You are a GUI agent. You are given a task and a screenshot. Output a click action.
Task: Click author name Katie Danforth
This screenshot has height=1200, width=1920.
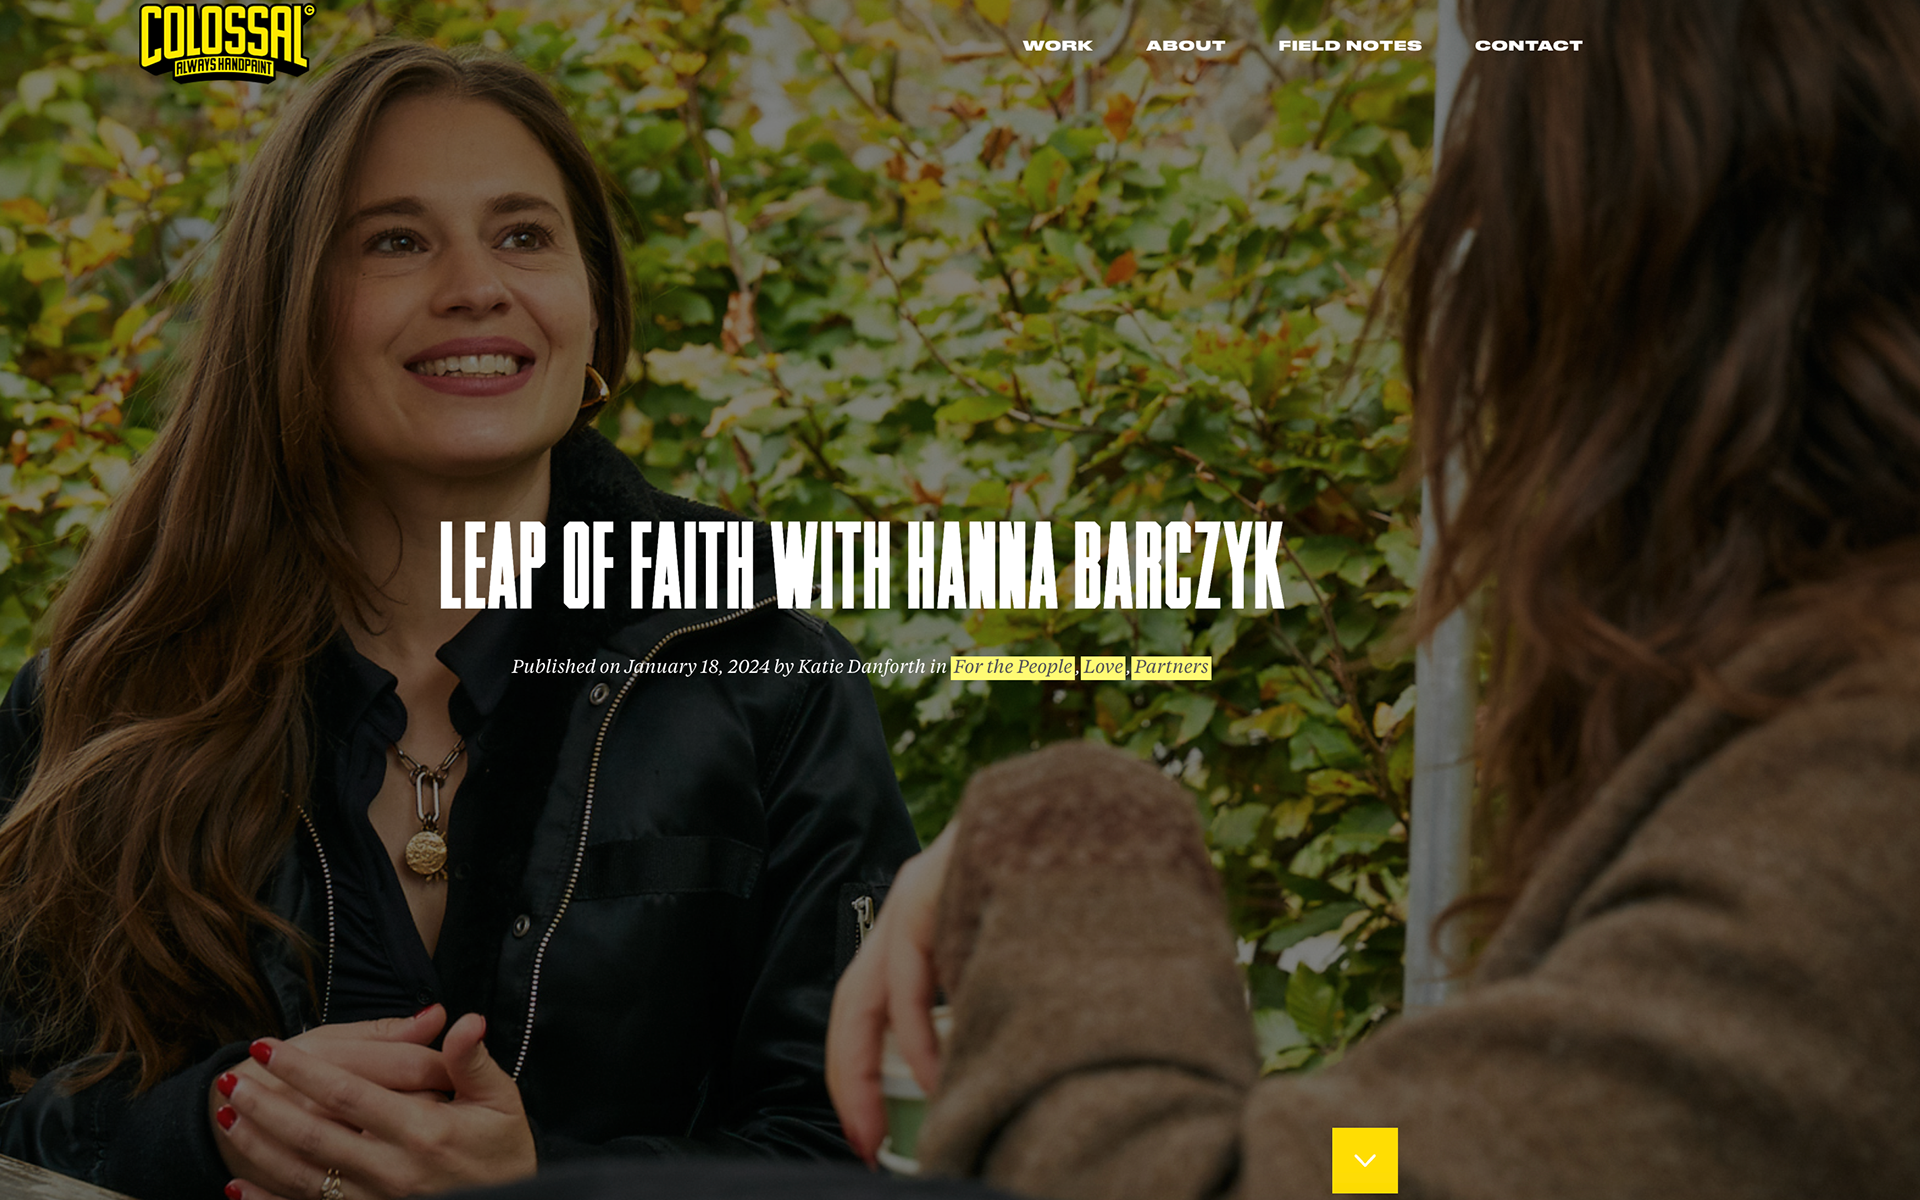tap(861, 667)
